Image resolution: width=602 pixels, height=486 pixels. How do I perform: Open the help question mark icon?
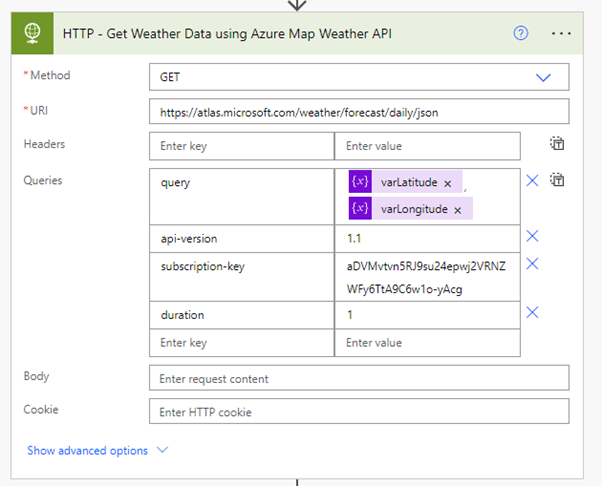coord(521,33)
